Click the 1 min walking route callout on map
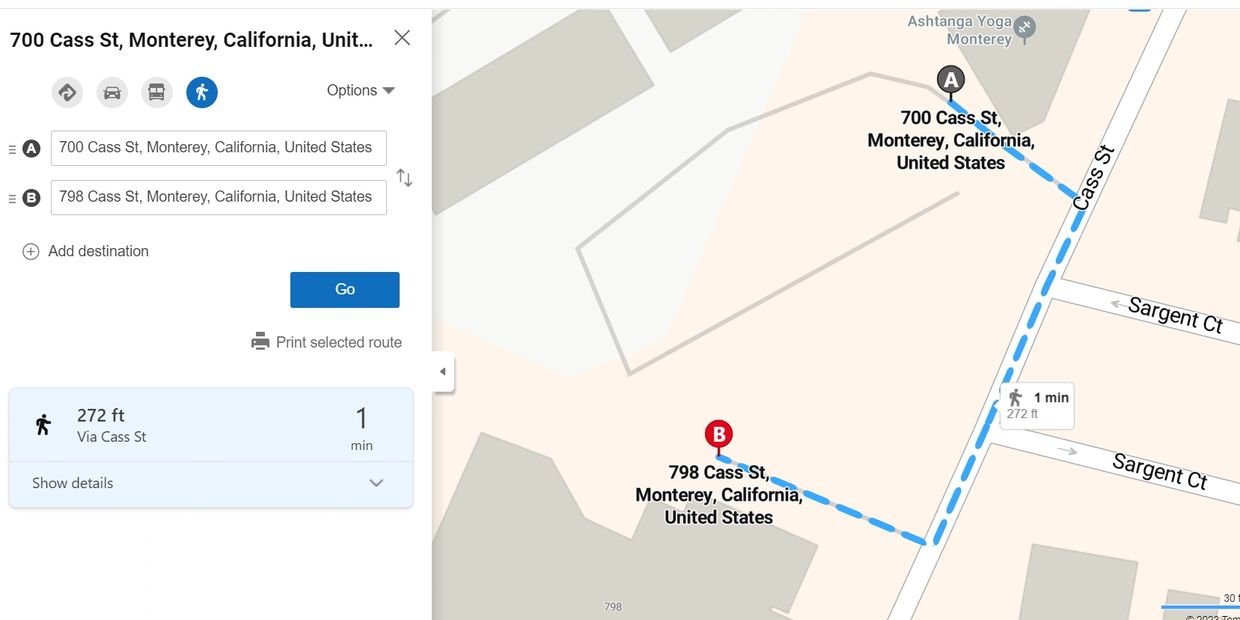Image resolution: width=1240 pixels, height=620 pixels. [x=1037, y=405]
